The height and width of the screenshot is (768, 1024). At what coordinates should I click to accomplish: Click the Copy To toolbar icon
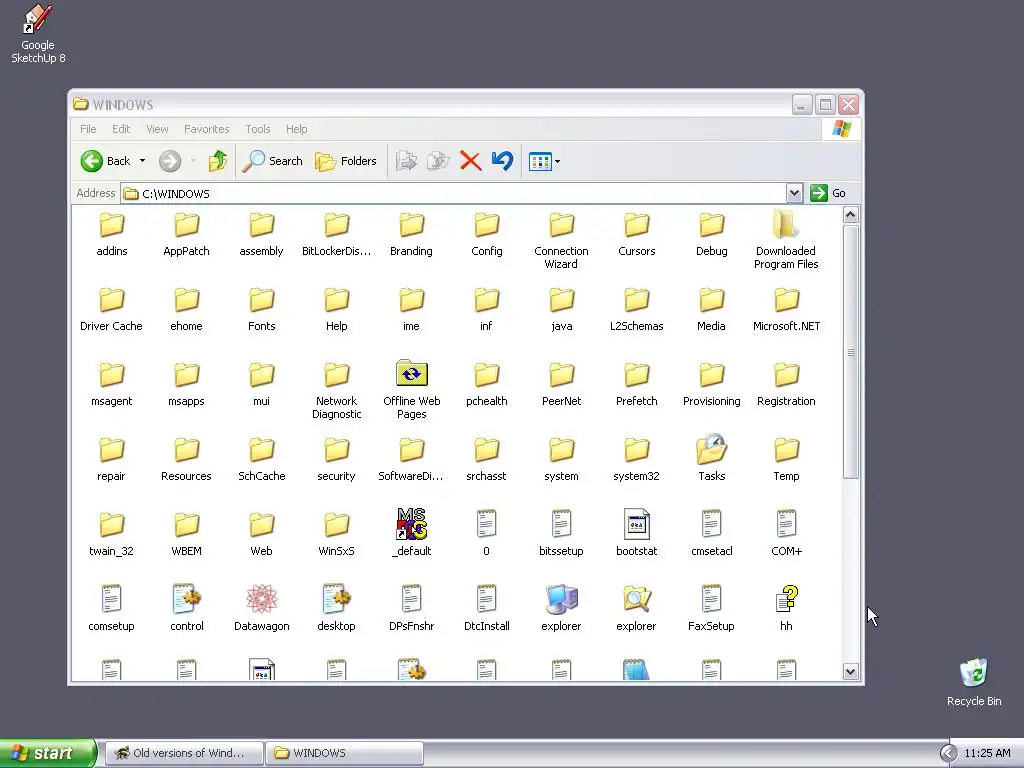click(438, 161)
